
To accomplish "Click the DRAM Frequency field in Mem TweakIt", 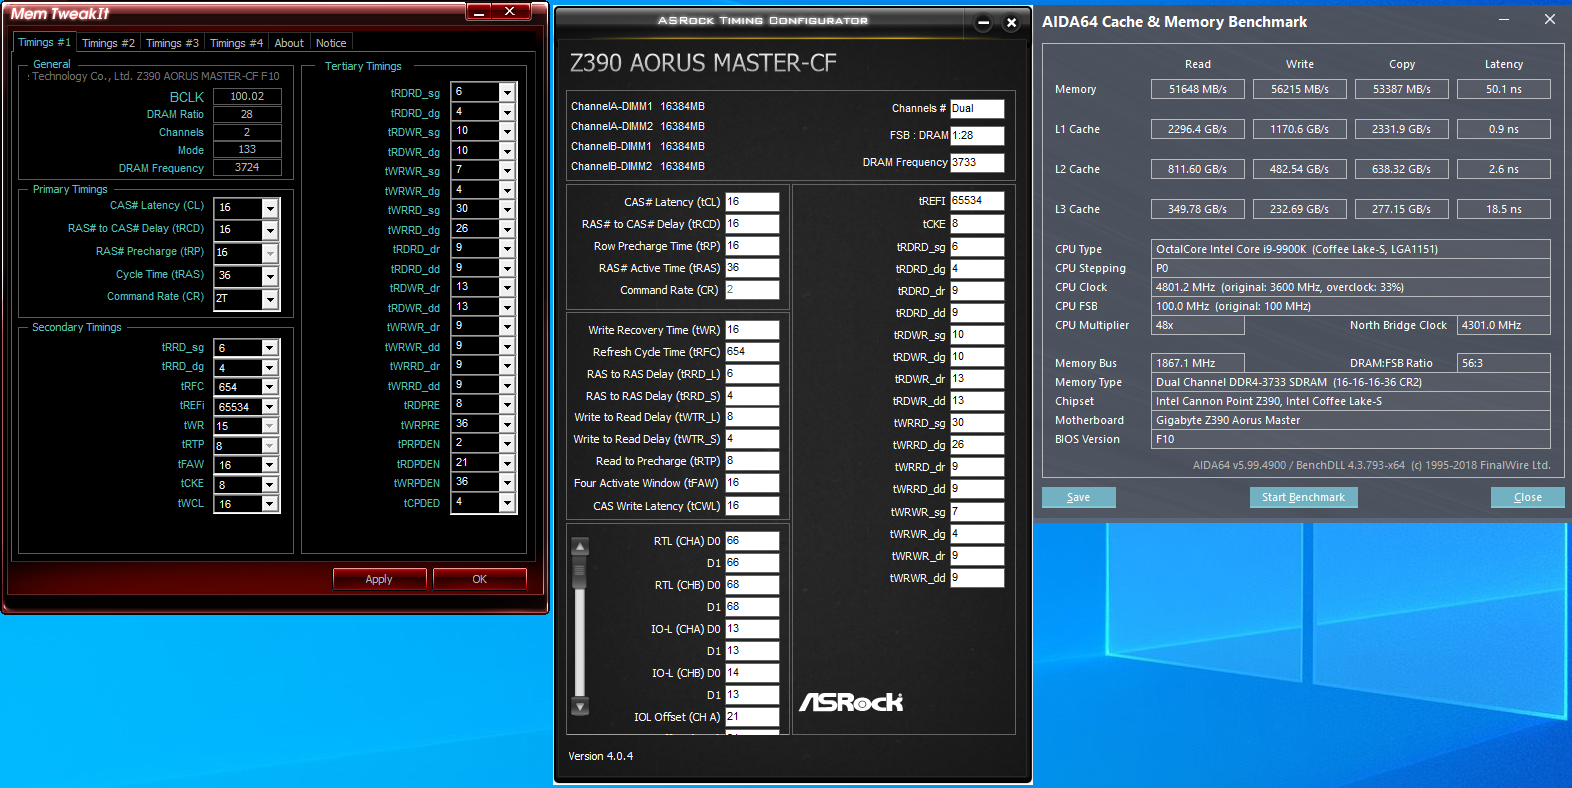I will 247,168.
